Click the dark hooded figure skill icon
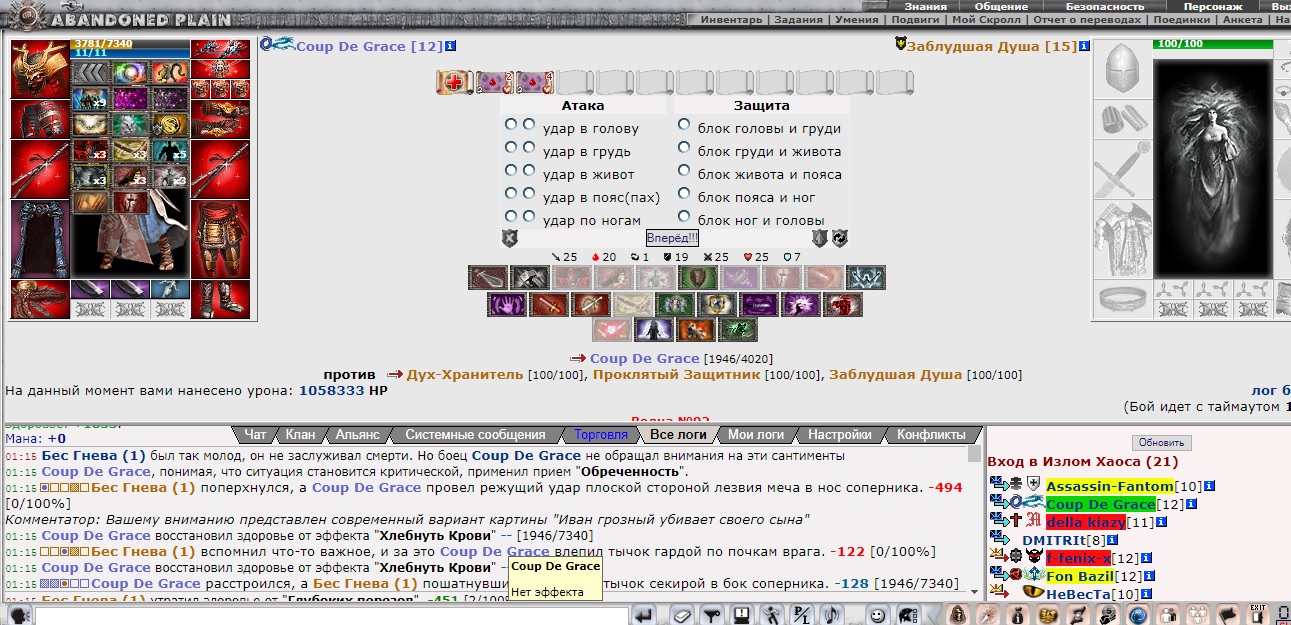 pos(655,330)
